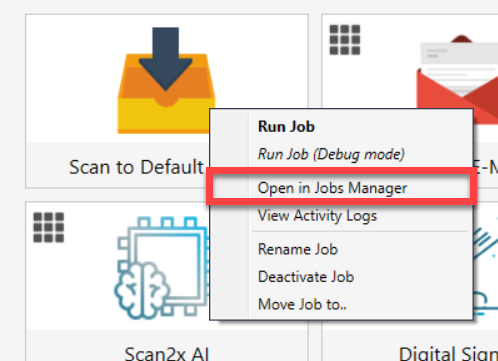
Task: Click the Scan to Default inbox icon
Action: pyautogui.click(x=166, y=80)
